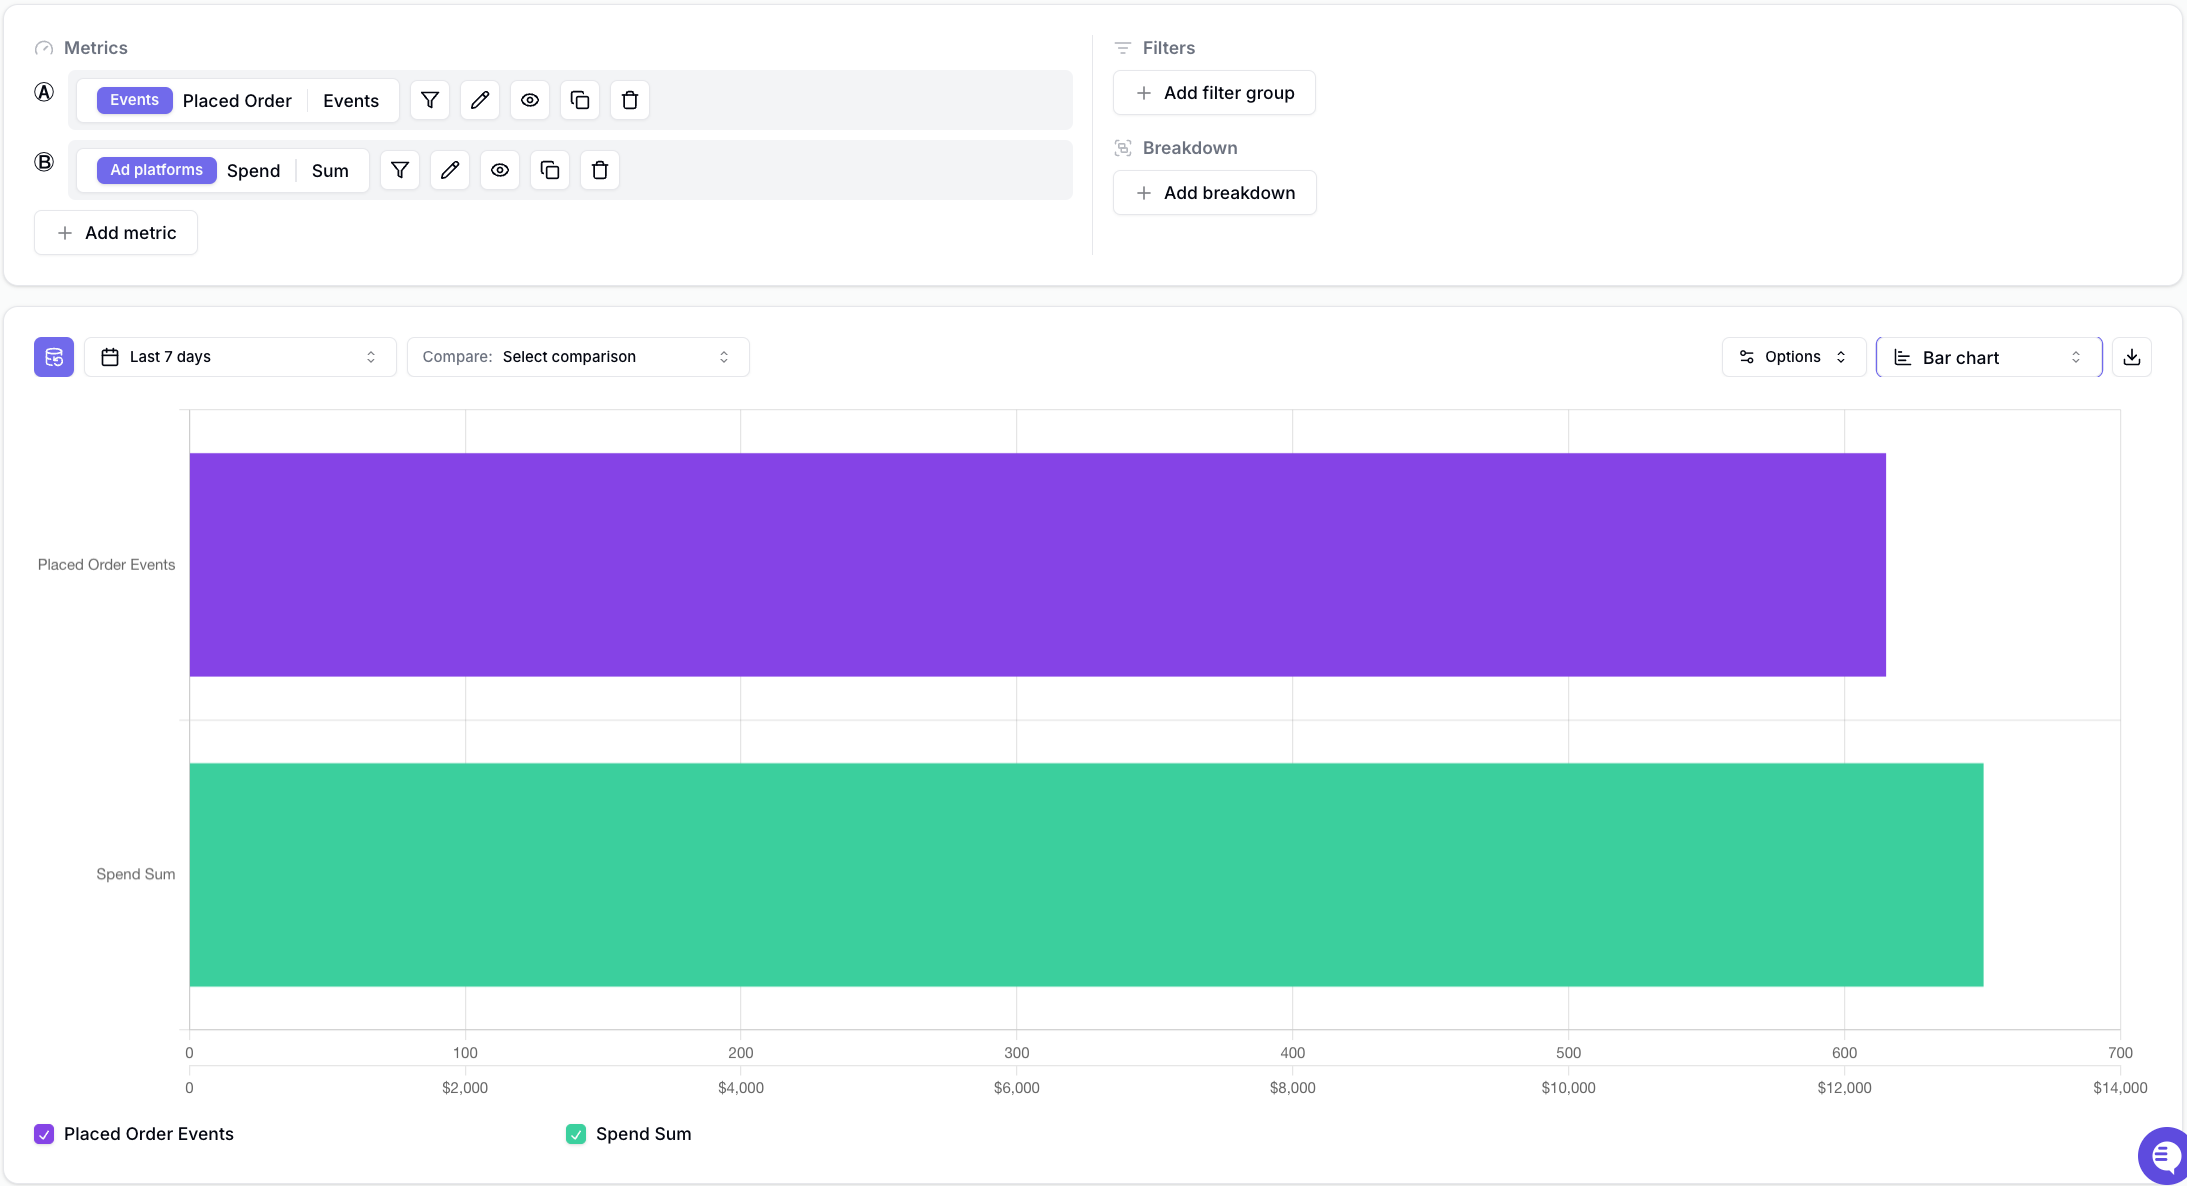The image size is (2187, 1186).
Task: Select Placed Order metric name
Action: (237, 101)
